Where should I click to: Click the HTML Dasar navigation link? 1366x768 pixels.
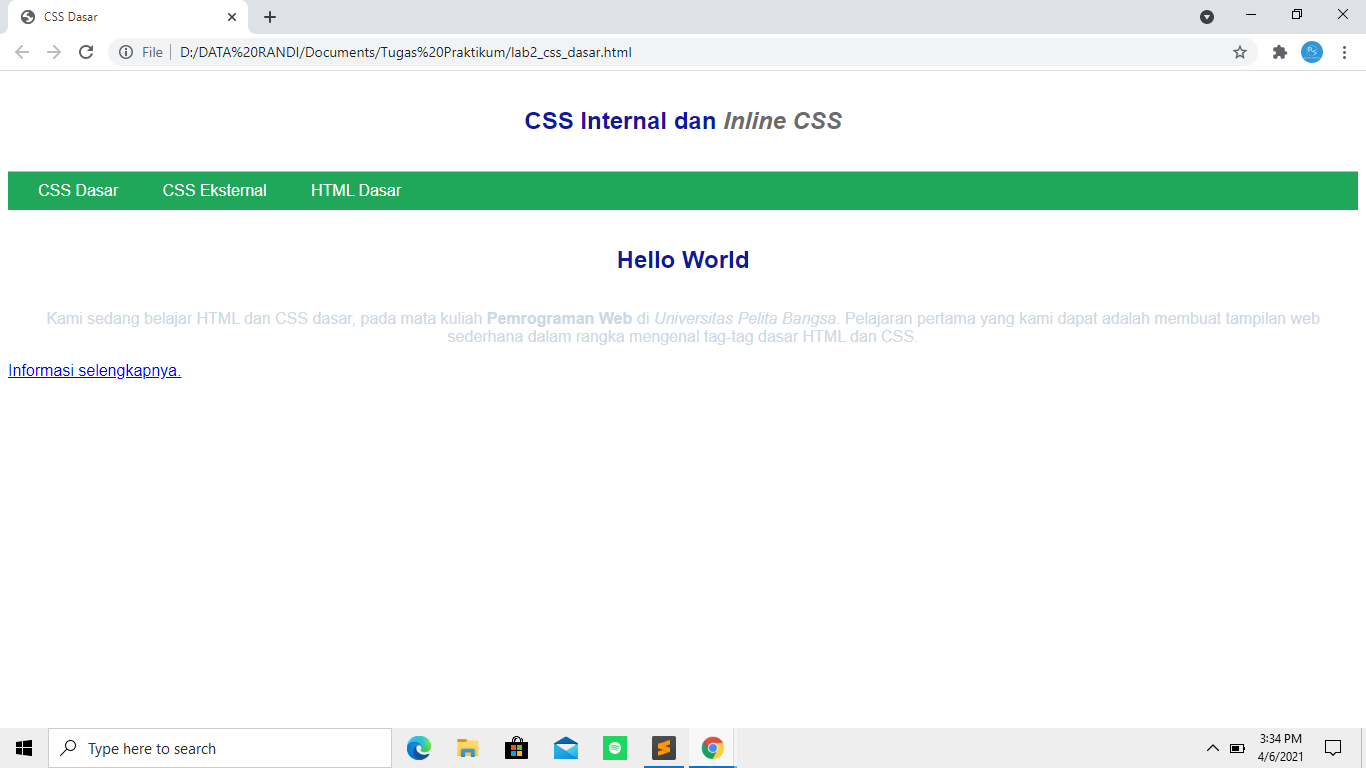355,190
